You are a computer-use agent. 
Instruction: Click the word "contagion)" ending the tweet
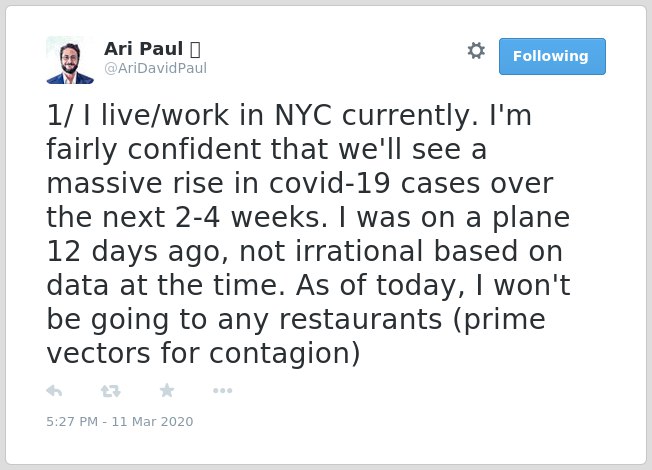pos(285,354)
